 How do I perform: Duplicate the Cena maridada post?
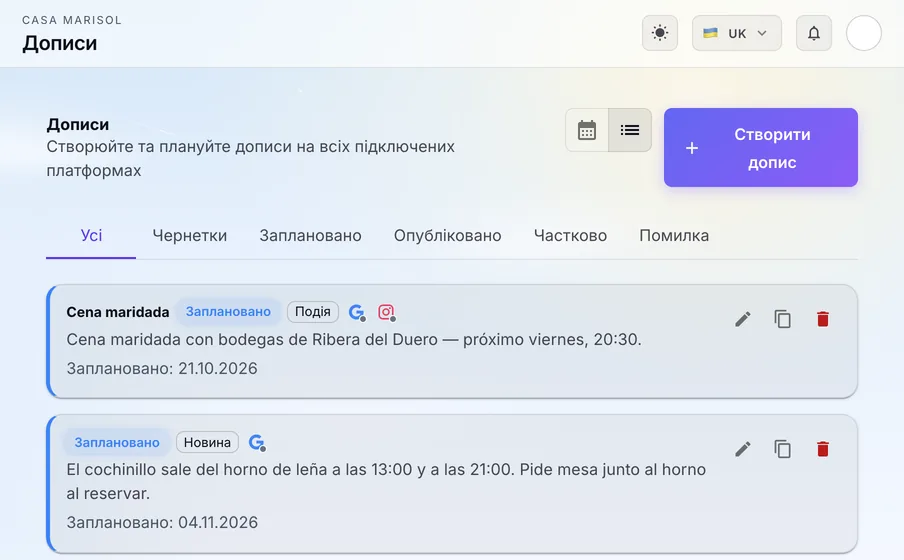click(782, 319)
